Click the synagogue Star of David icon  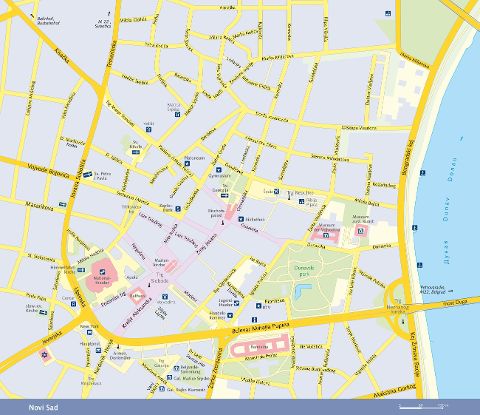[x=44, y=355]
